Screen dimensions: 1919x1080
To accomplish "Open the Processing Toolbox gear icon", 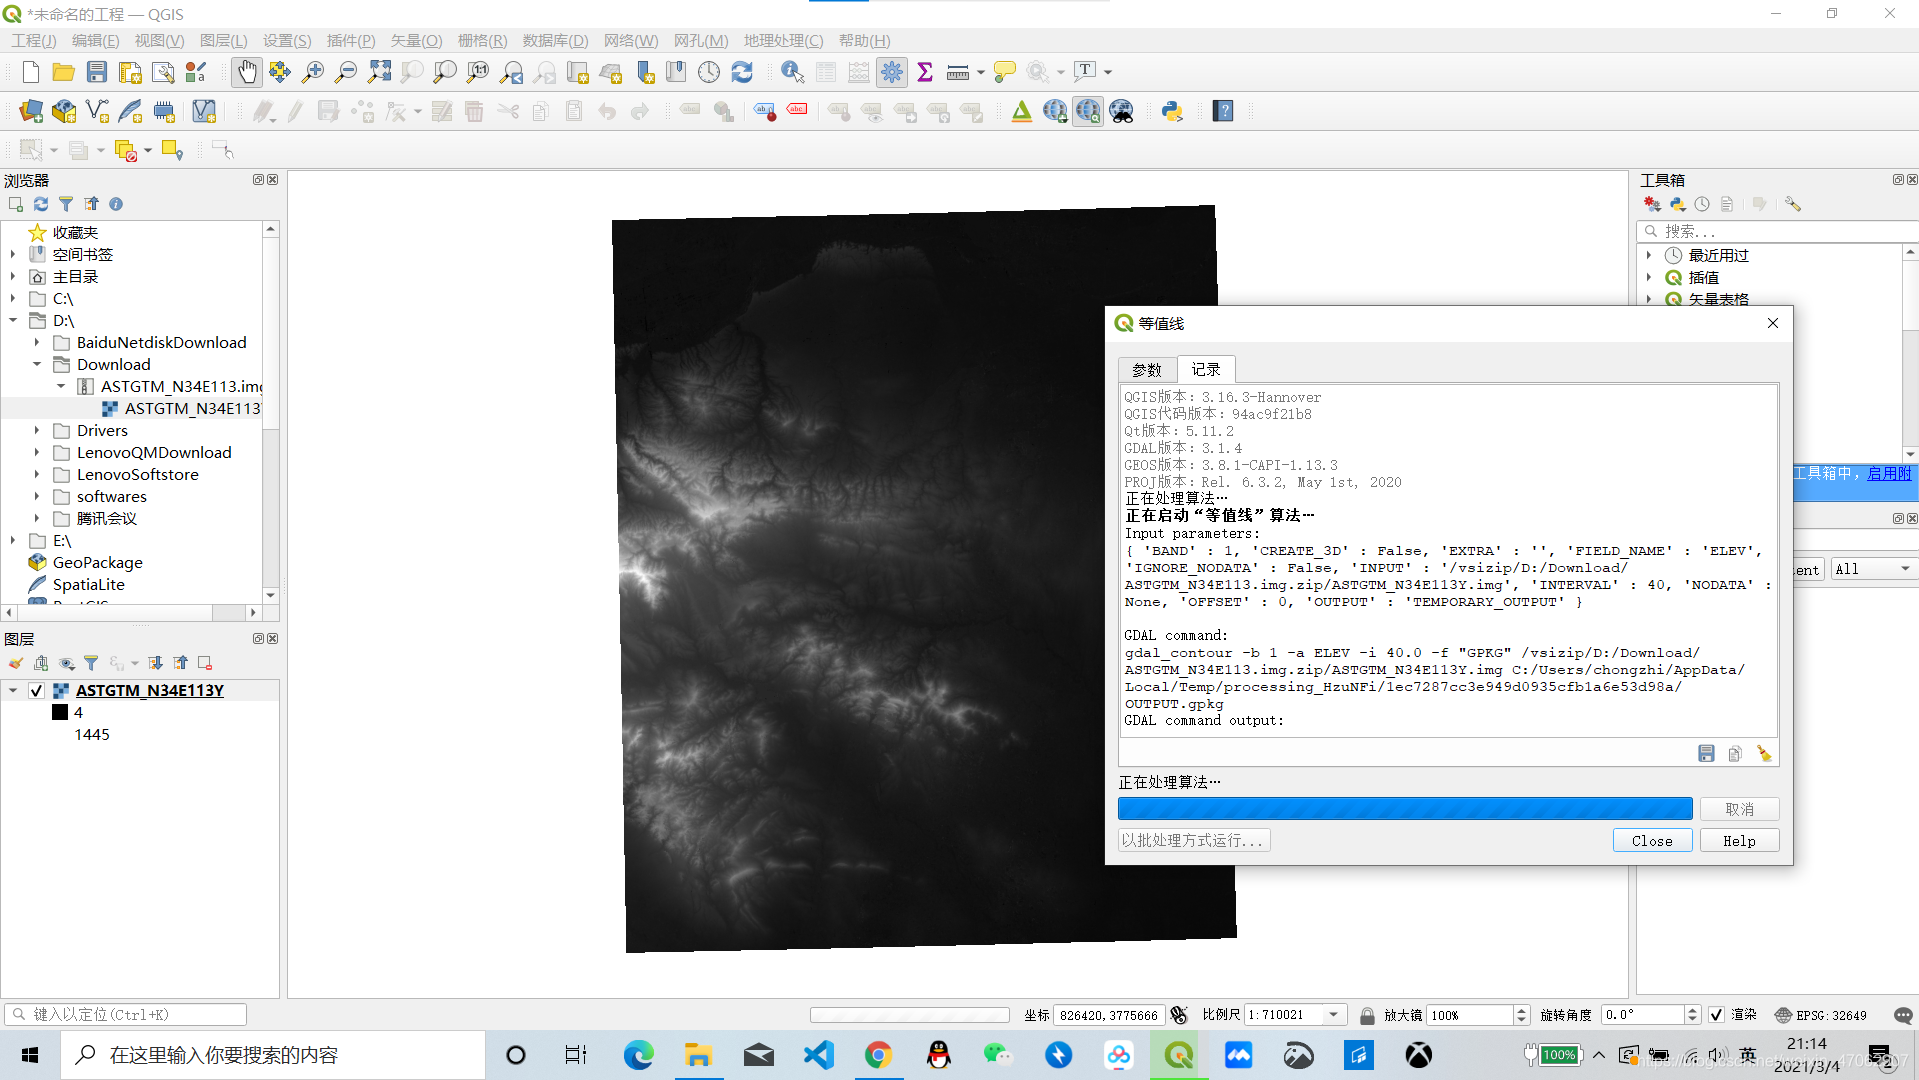I will coord(892,72).
